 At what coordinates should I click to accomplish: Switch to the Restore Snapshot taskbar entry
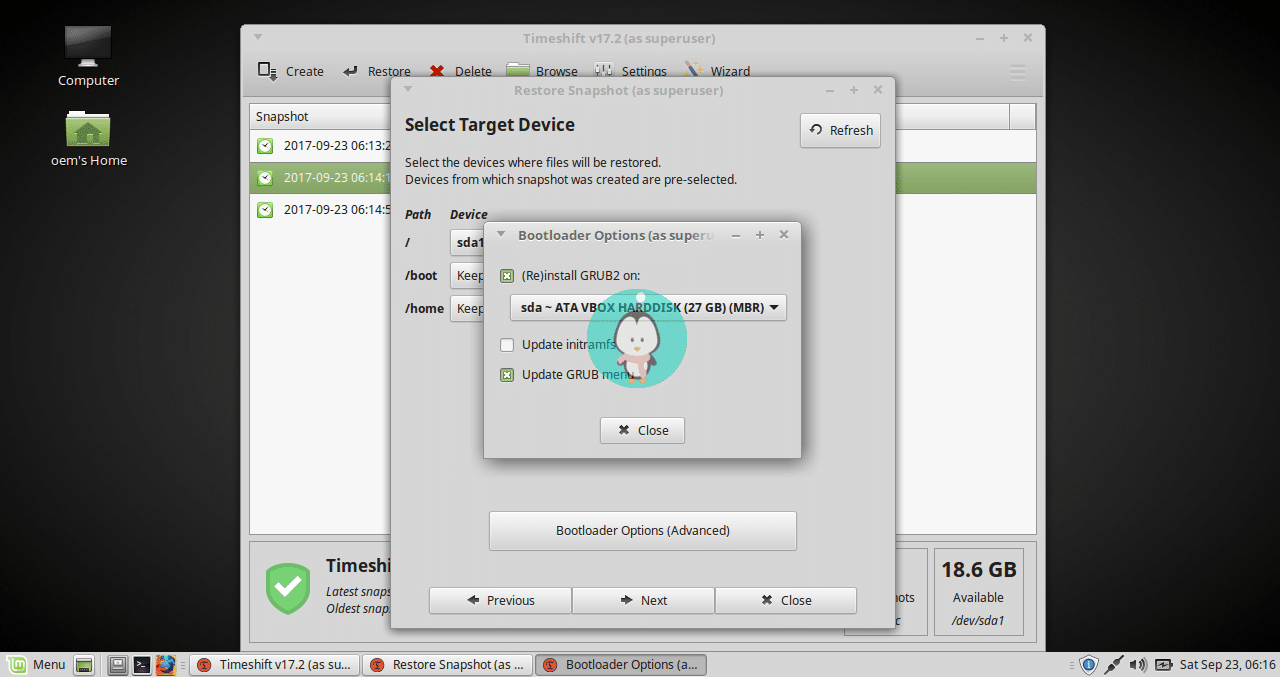pos(447,664)
